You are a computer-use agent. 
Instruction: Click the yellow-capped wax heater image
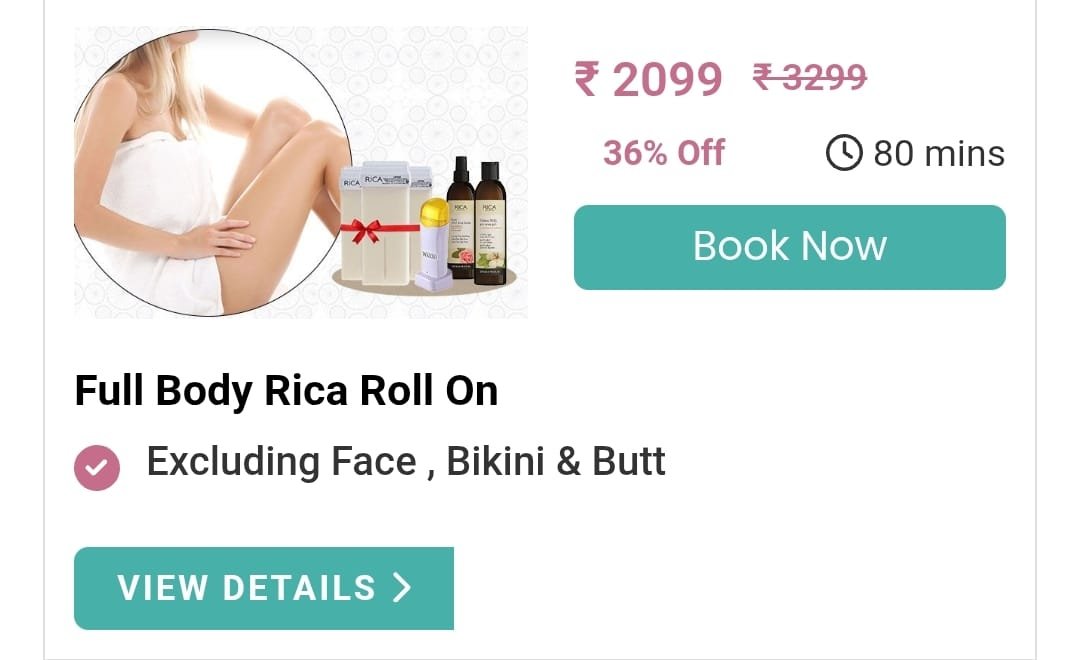click(434, 245)
